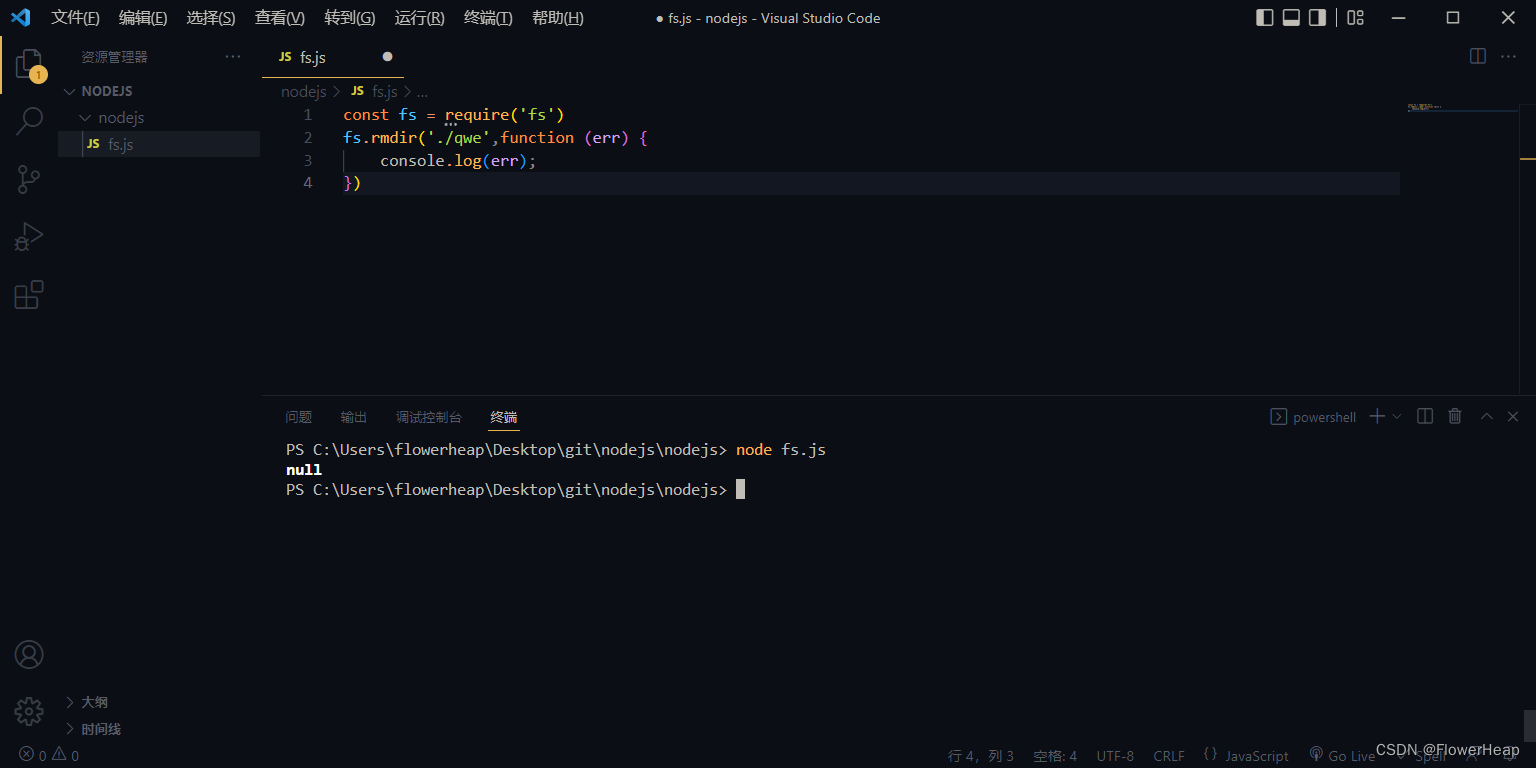
Task: Switch to the 调试控制台 panel tab
Action: pyautogui.click(x=429, y=417)
